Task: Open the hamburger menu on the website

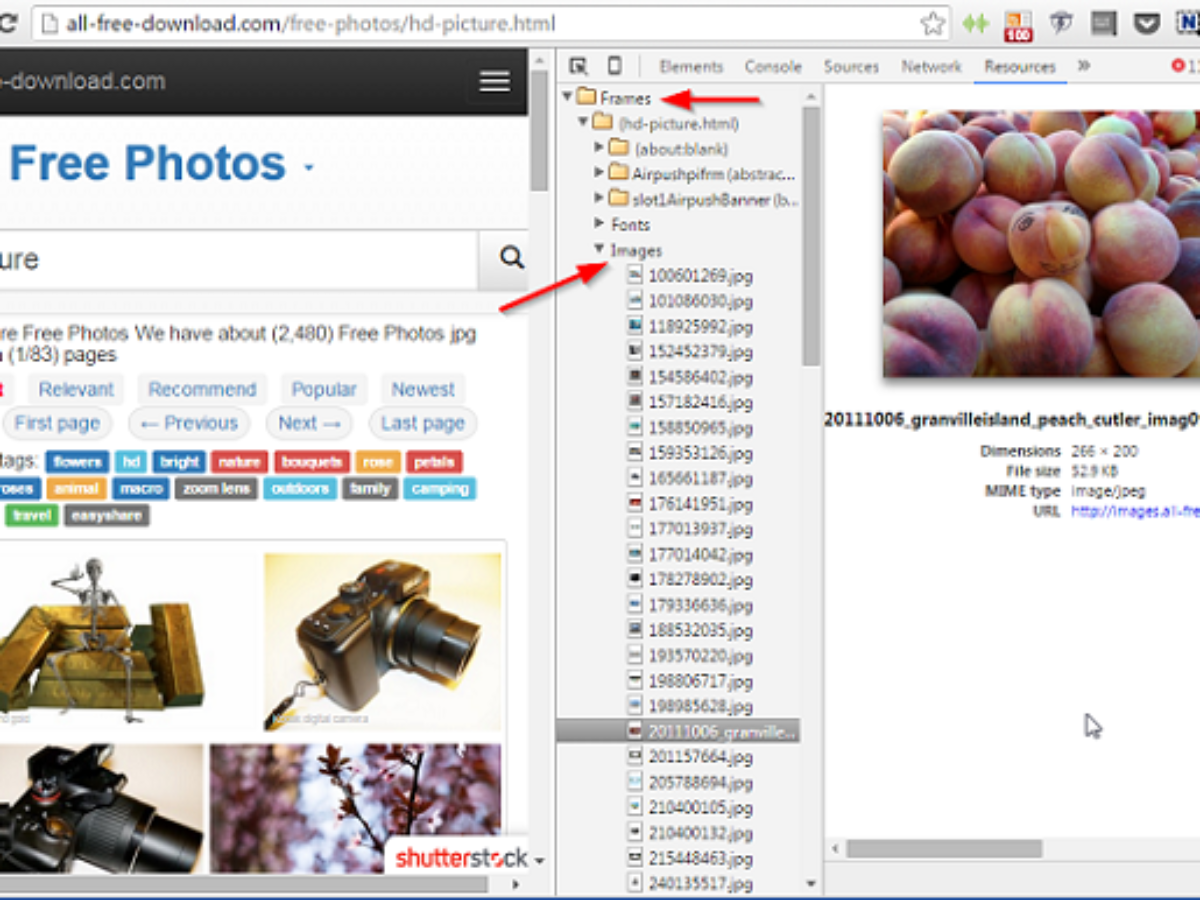Action: 495,81
